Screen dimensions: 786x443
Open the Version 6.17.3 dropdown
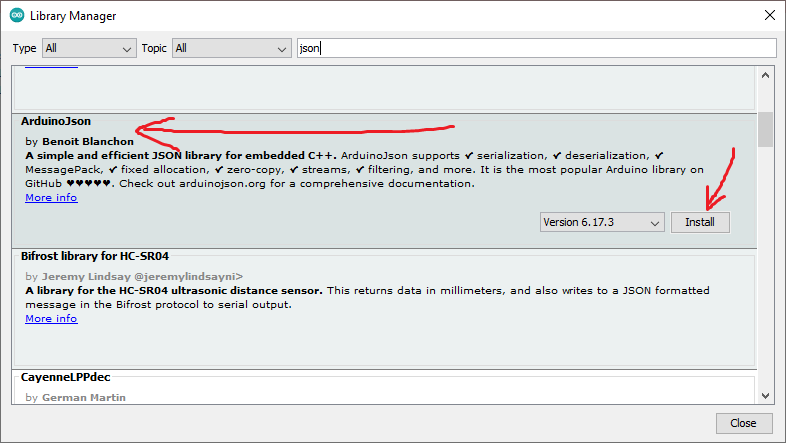(602, 222)
